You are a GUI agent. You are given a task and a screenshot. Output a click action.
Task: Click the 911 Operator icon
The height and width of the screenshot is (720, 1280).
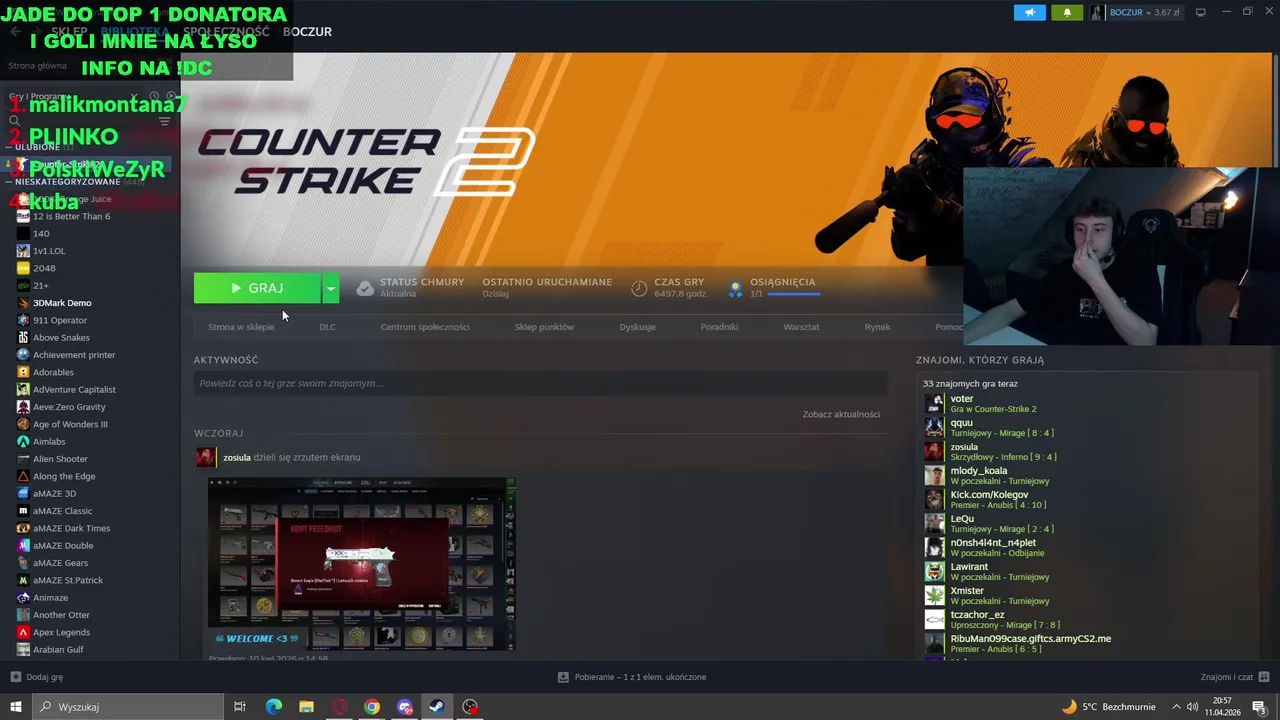coord(23,320)
